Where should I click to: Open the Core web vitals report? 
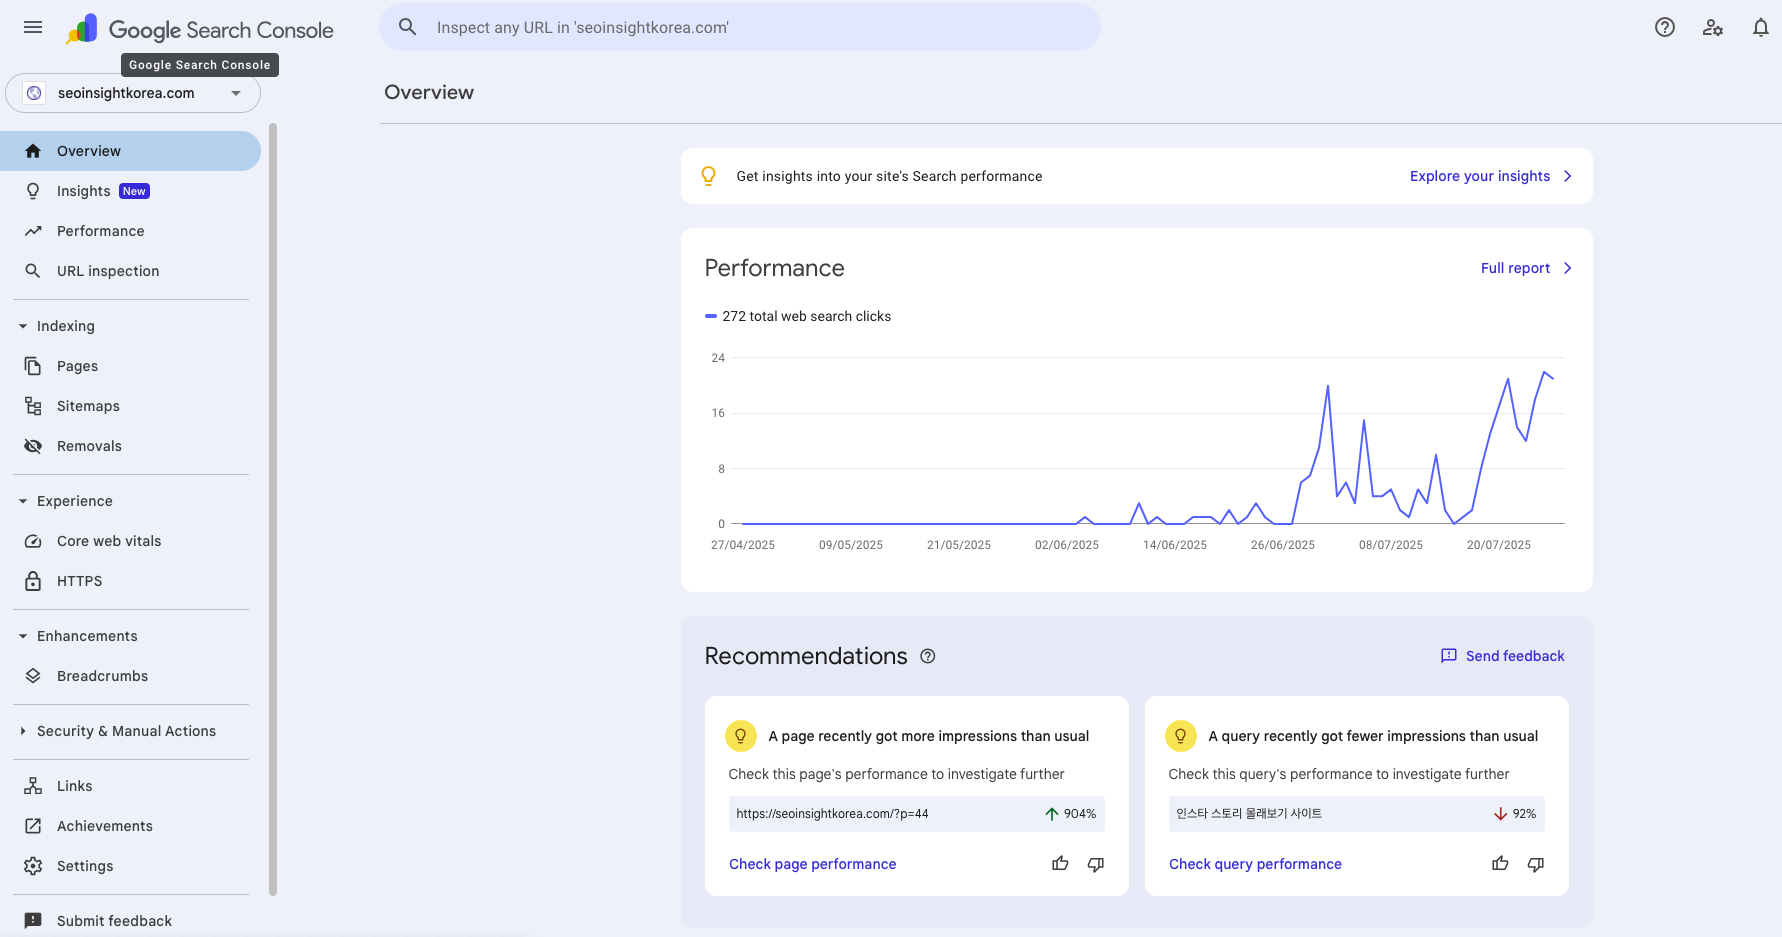coord(109,541)
